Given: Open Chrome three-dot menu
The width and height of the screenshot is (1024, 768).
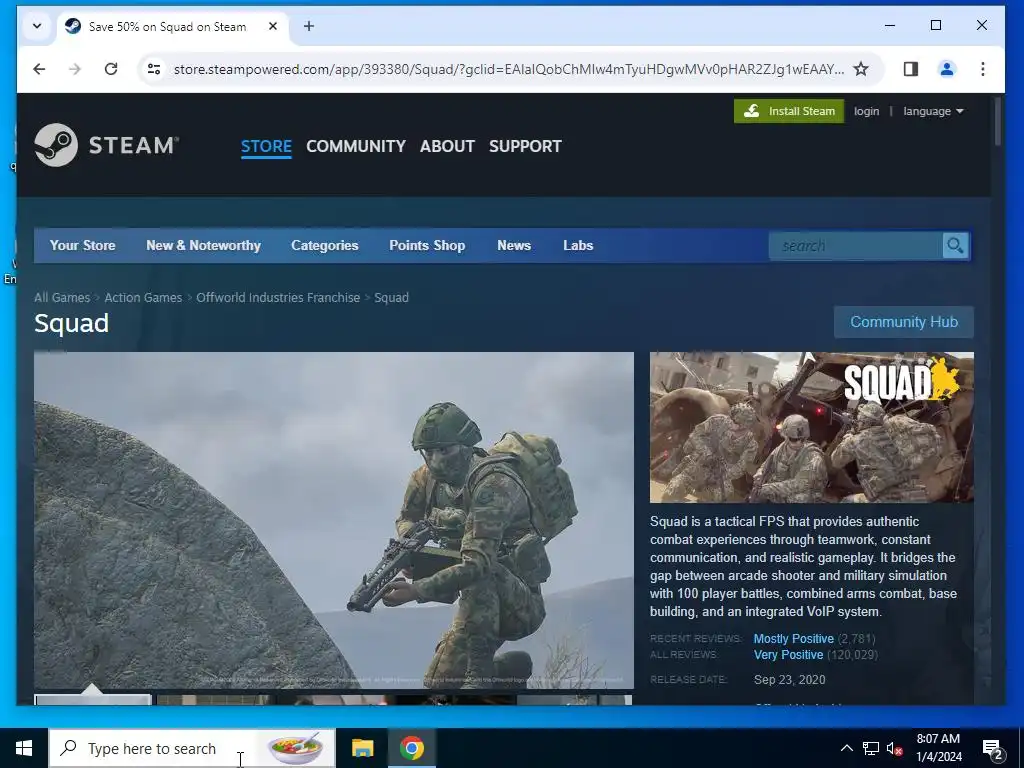Looking at the screenshot, I should coord(982,69).
